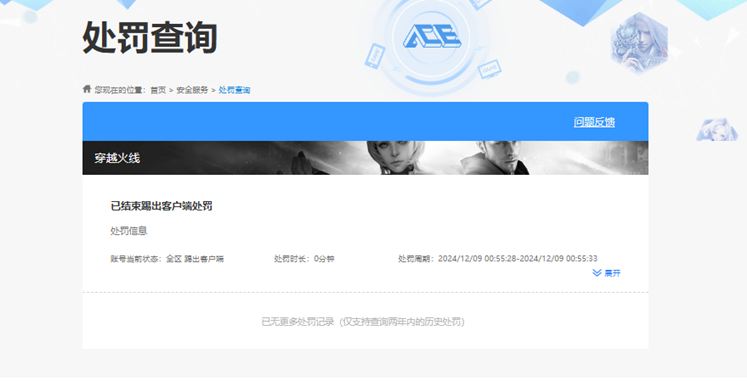Click the 账号当前状态 全区 踢出客户端 text
Viewport: 747px width, 386px height.
(x=167, y=259)
